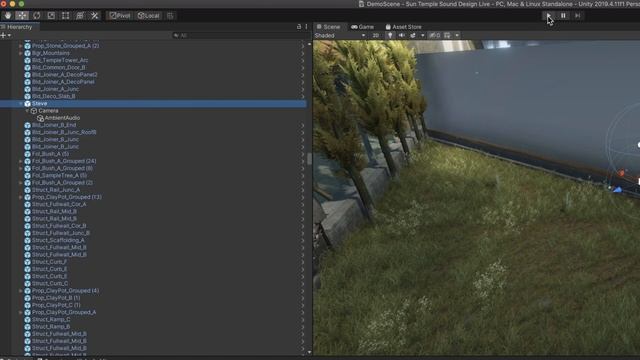This screenshot has width=640, height=360.
Task: Switch to the Hierarchy tab
Action: (19, 27)
